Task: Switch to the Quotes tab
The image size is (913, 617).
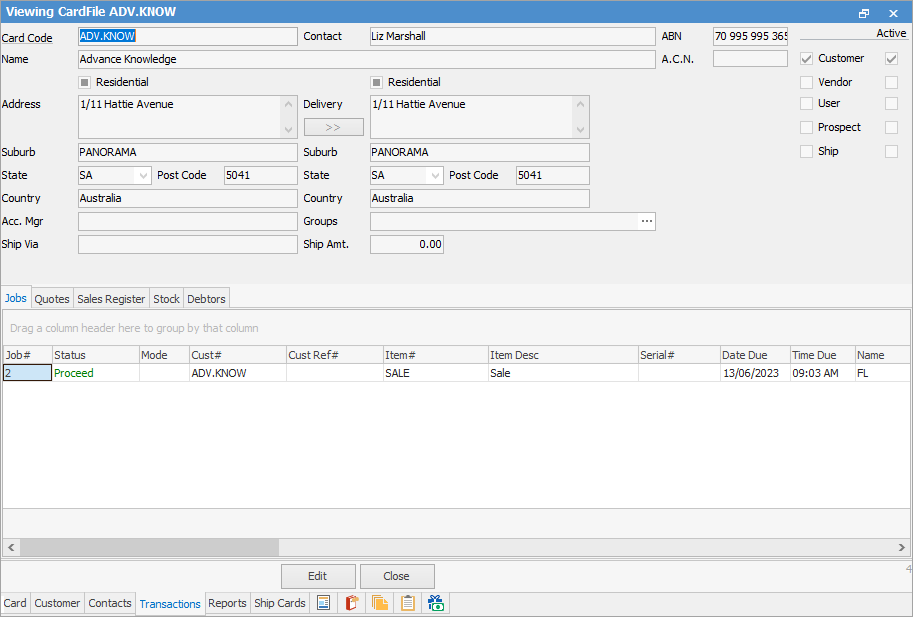Action: coord(52,299)
